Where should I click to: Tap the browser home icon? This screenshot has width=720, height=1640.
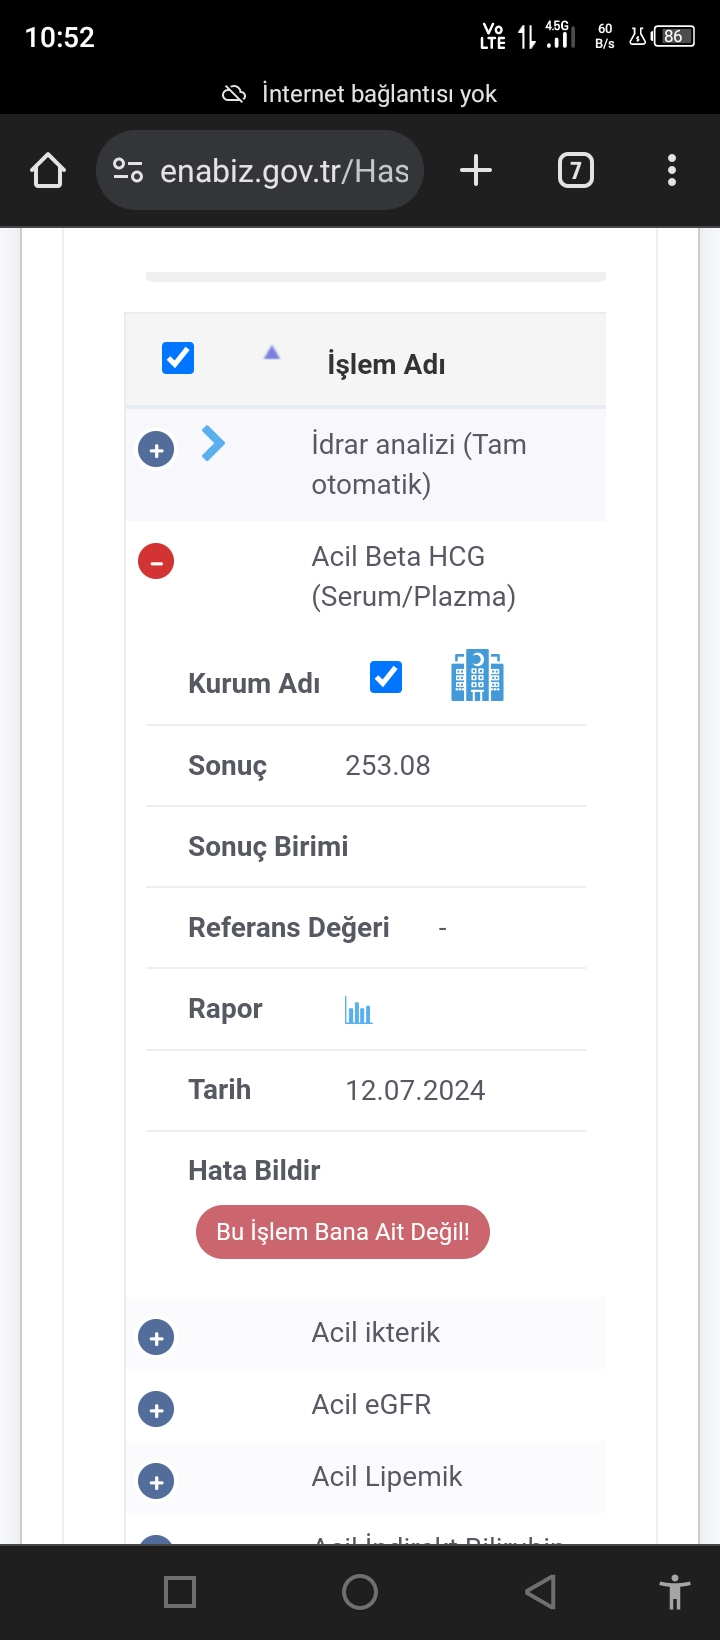48,171
